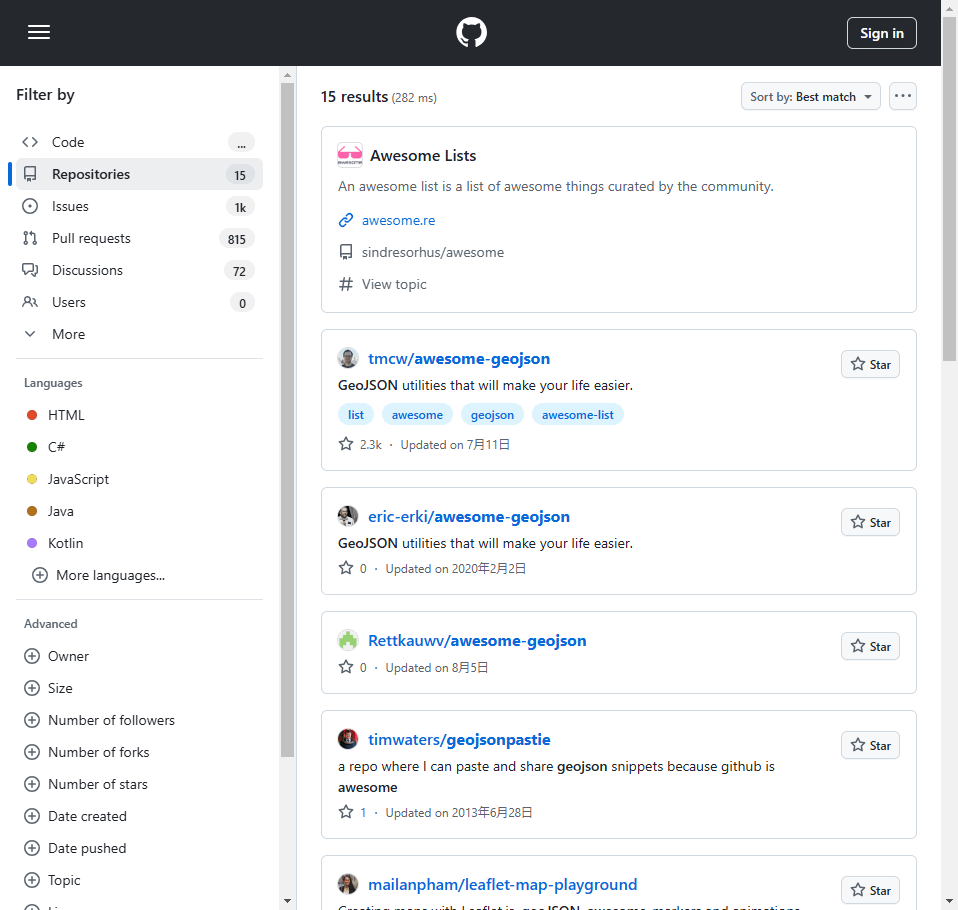Viewport: 958px width, 910px height.
Task: Click timwaters user avatar
Action: [348, 739]
